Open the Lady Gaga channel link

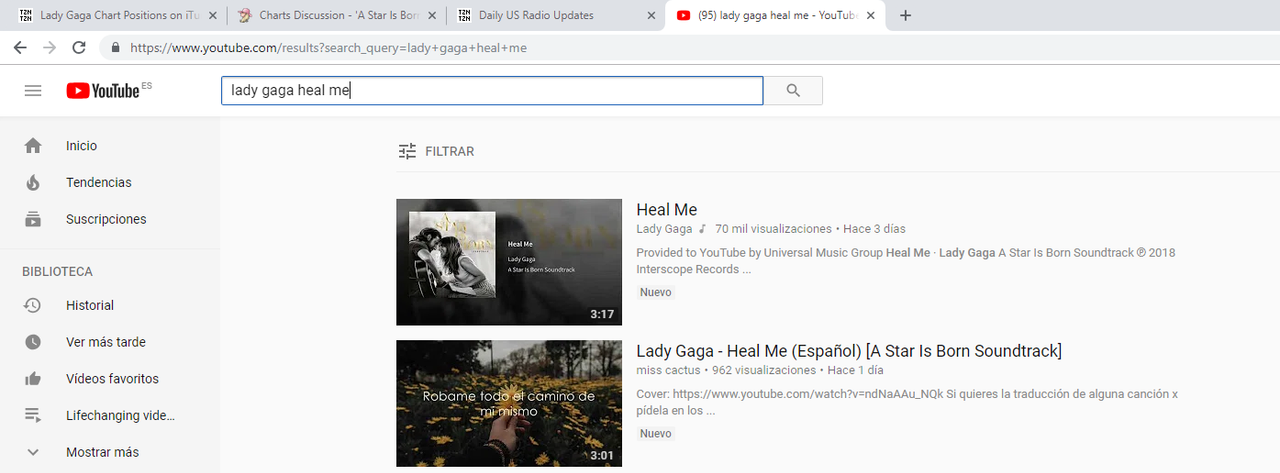(x=664, y=229)
